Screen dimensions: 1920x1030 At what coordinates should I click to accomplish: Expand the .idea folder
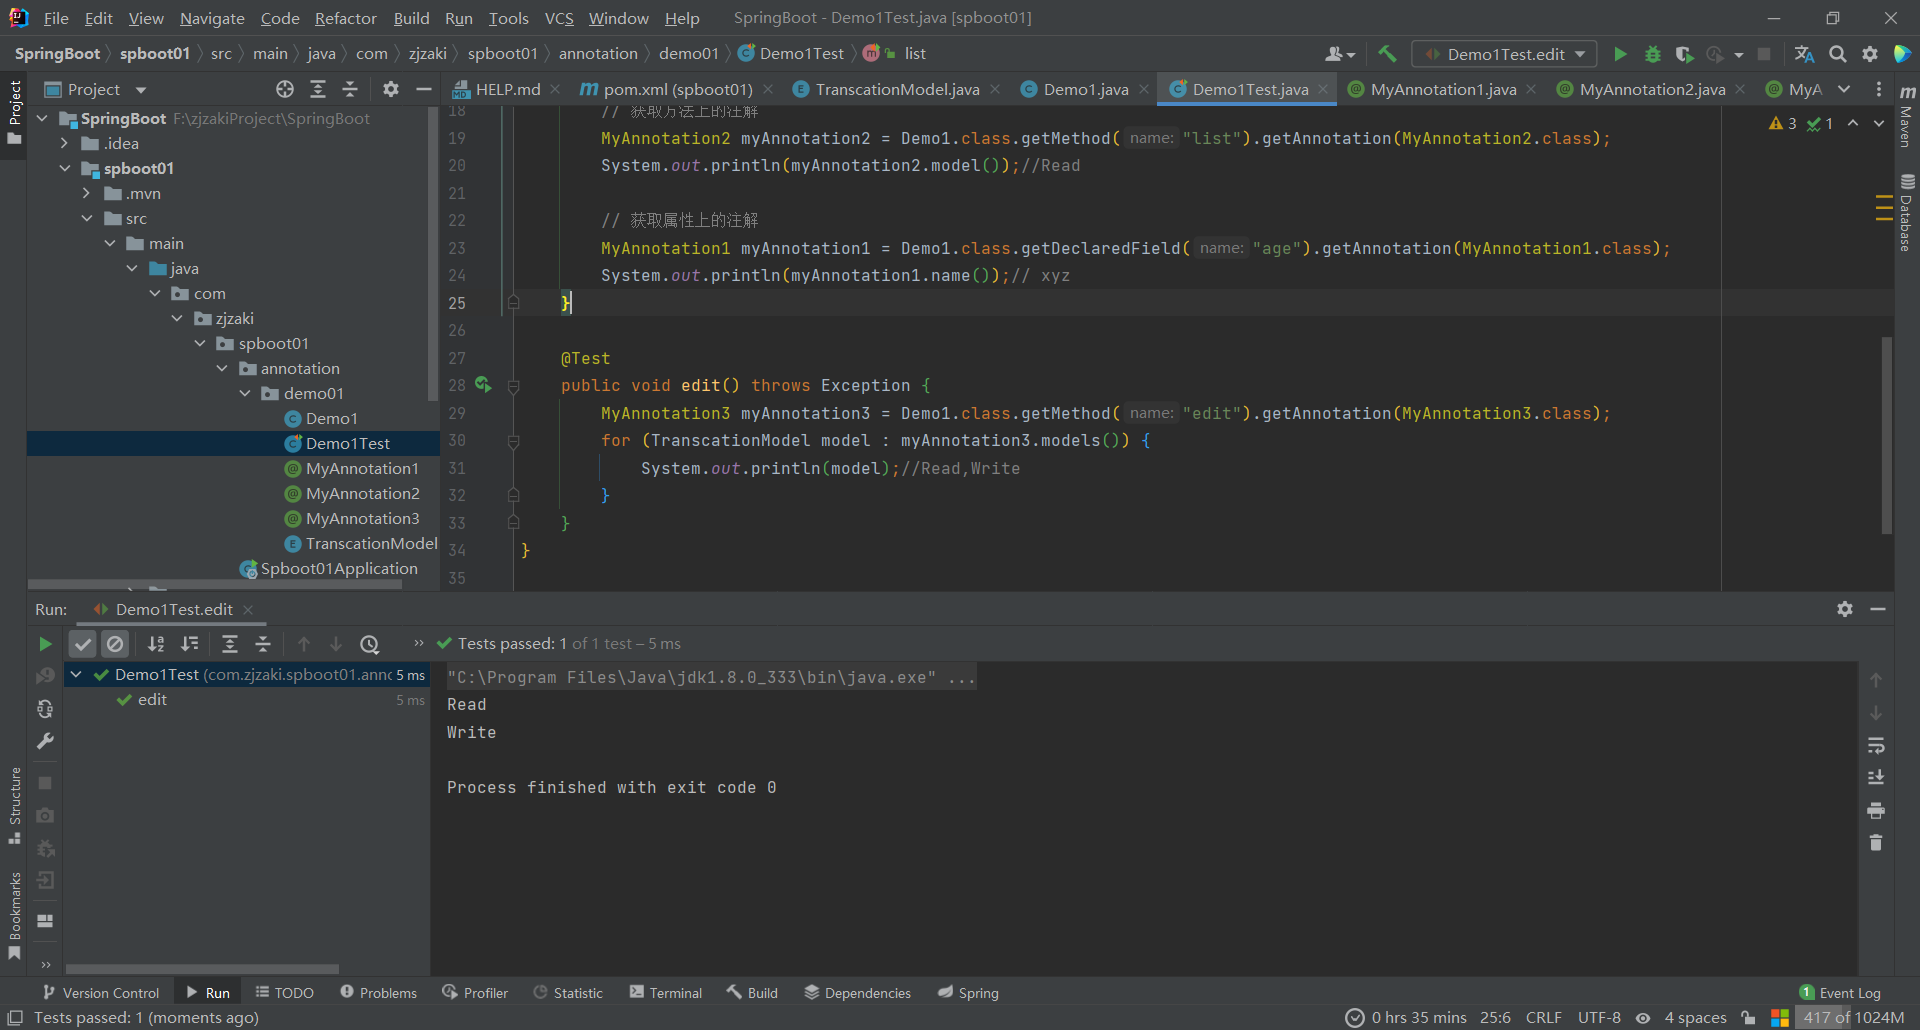point(65,143)
